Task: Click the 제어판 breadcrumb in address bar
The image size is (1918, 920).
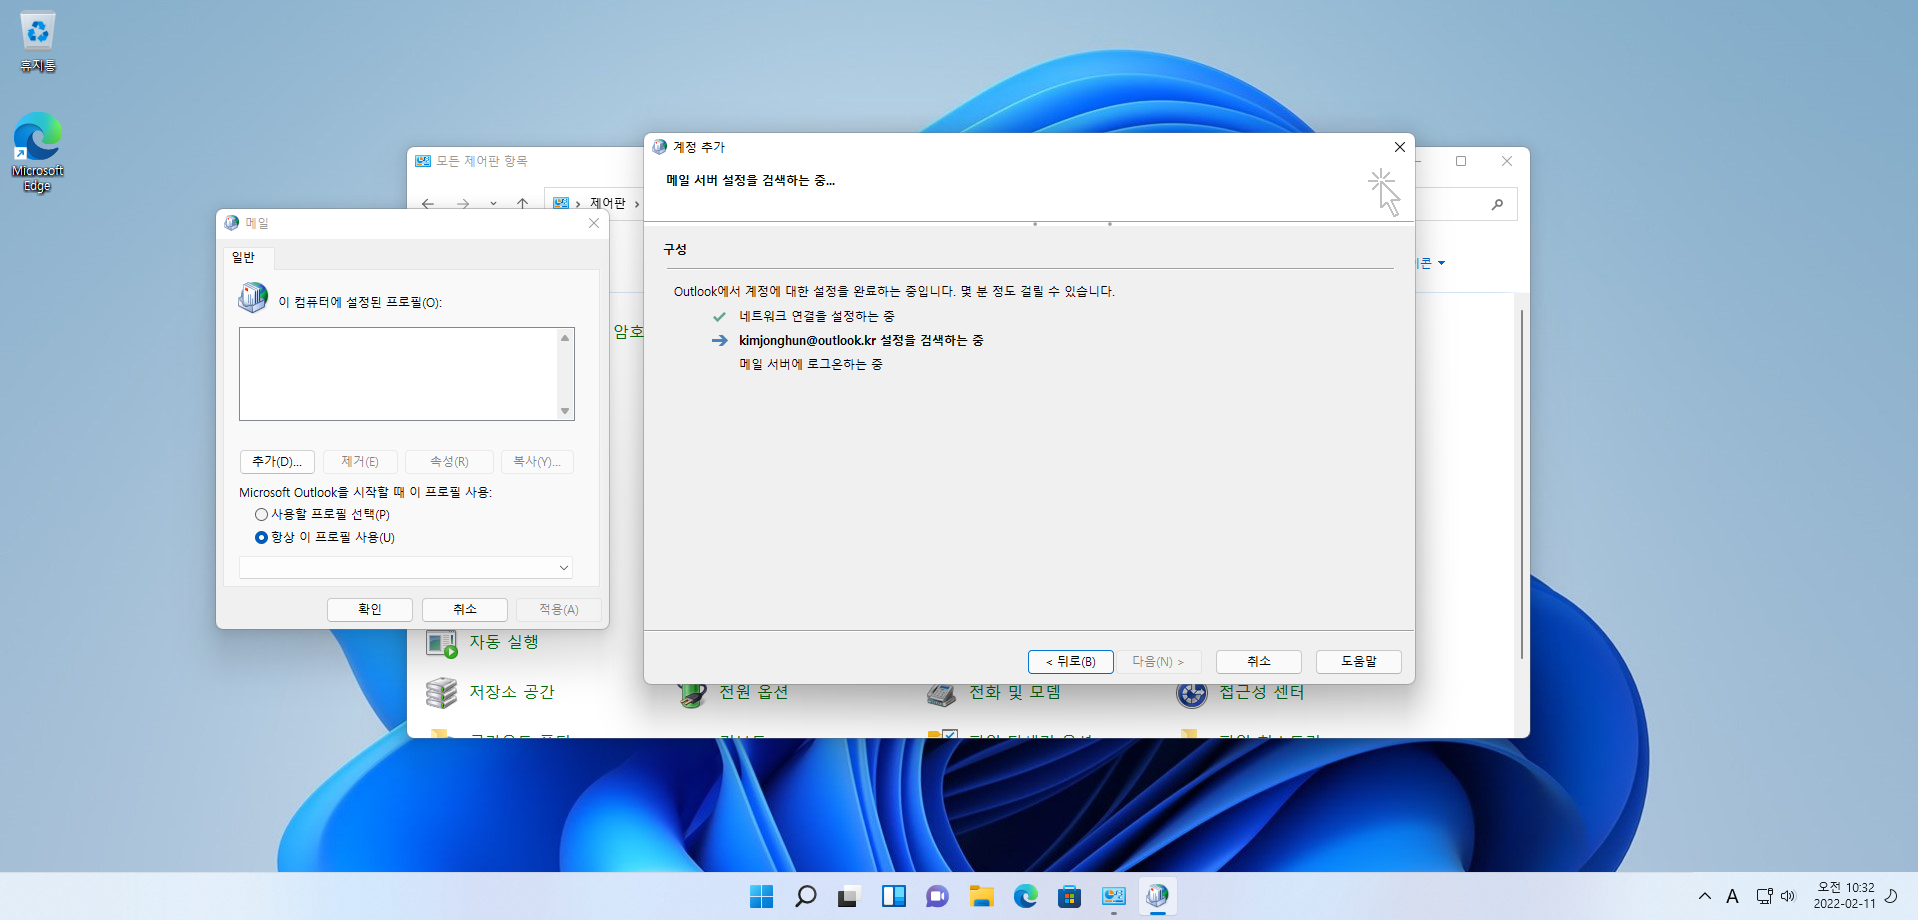Action: [x=607, y=203]
